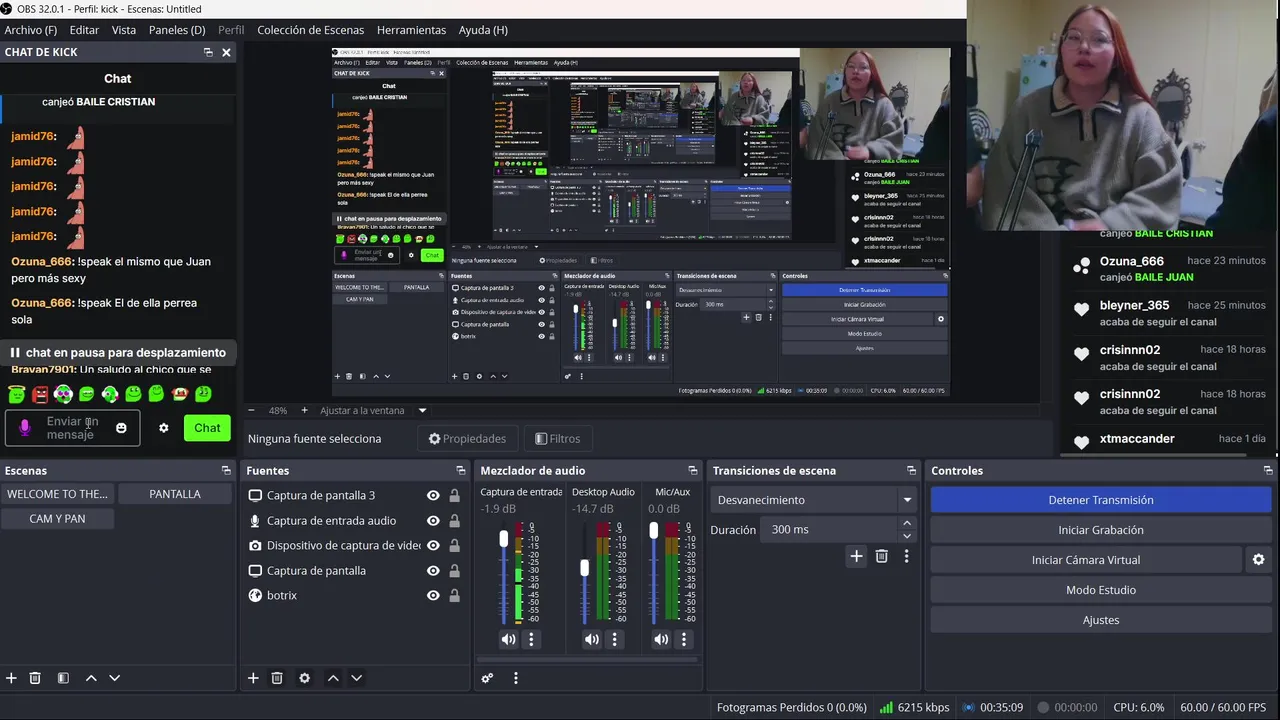The image size is (1280, 720).
Task: Select the PANTALLA scene
Action: click(175, 494)
